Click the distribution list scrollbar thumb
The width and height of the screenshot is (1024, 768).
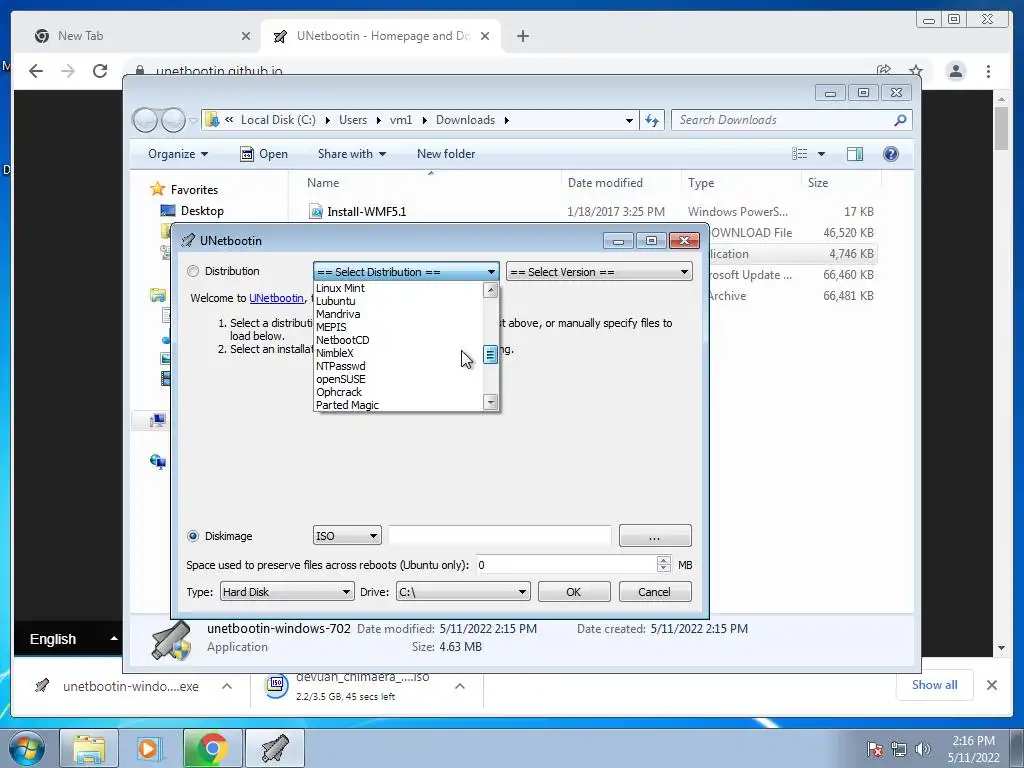[490, 355]
